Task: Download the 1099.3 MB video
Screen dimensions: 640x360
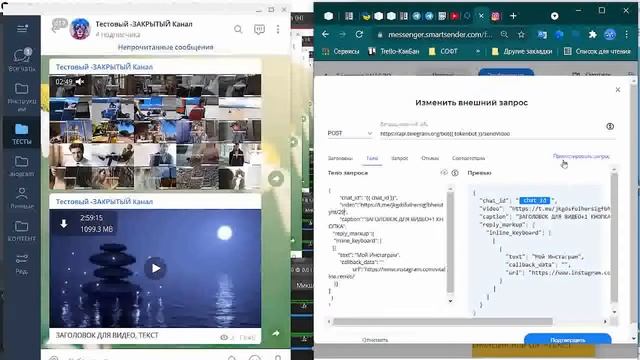Action: (64, 224)
